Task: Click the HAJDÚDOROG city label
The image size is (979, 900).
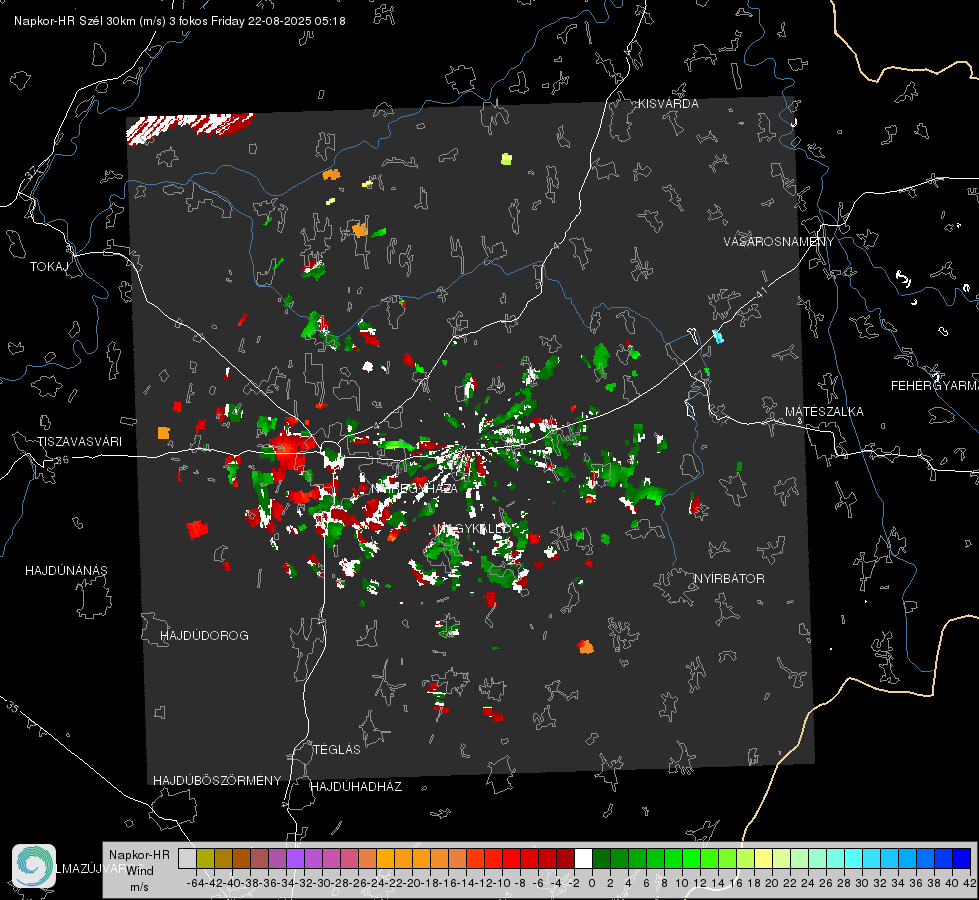Action: click(x=204, y=636)
